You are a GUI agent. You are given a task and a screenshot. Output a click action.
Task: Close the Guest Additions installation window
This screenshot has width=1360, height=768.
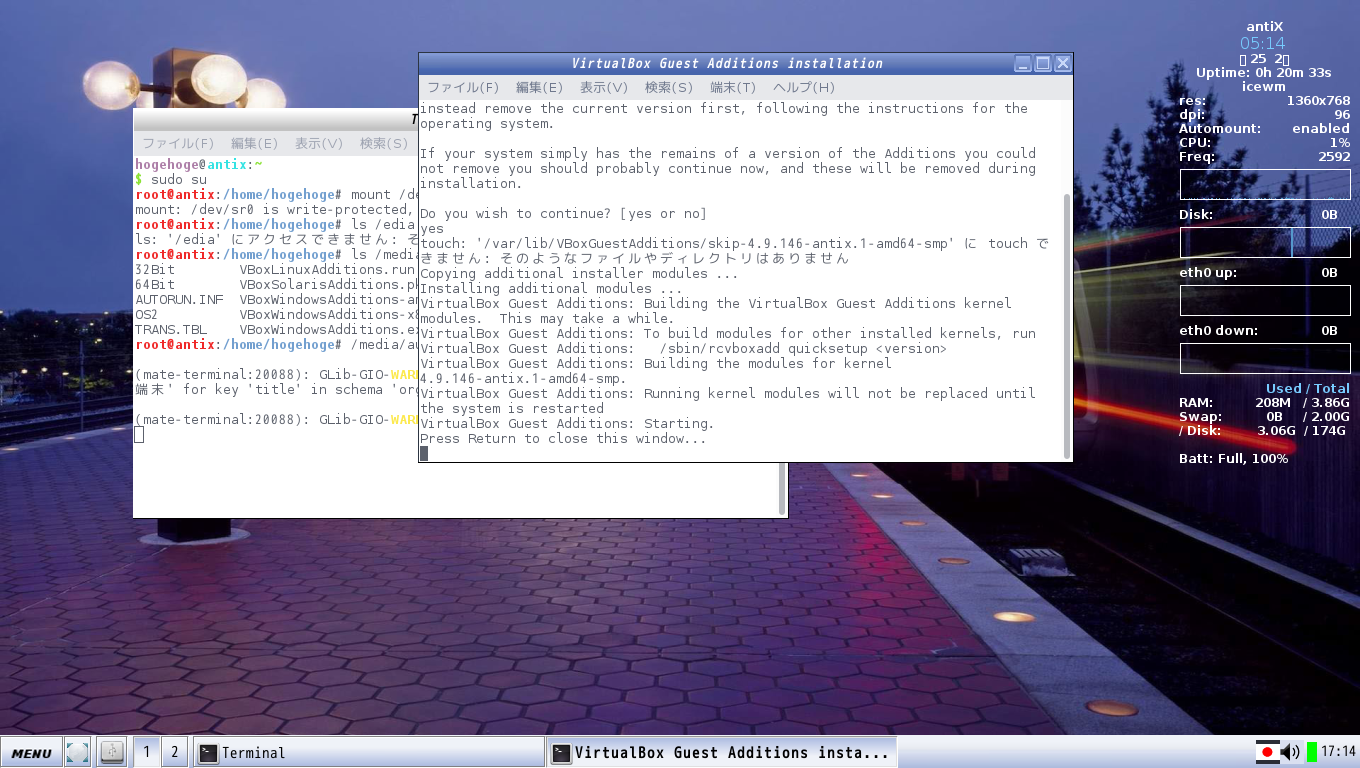point(1063,63)
